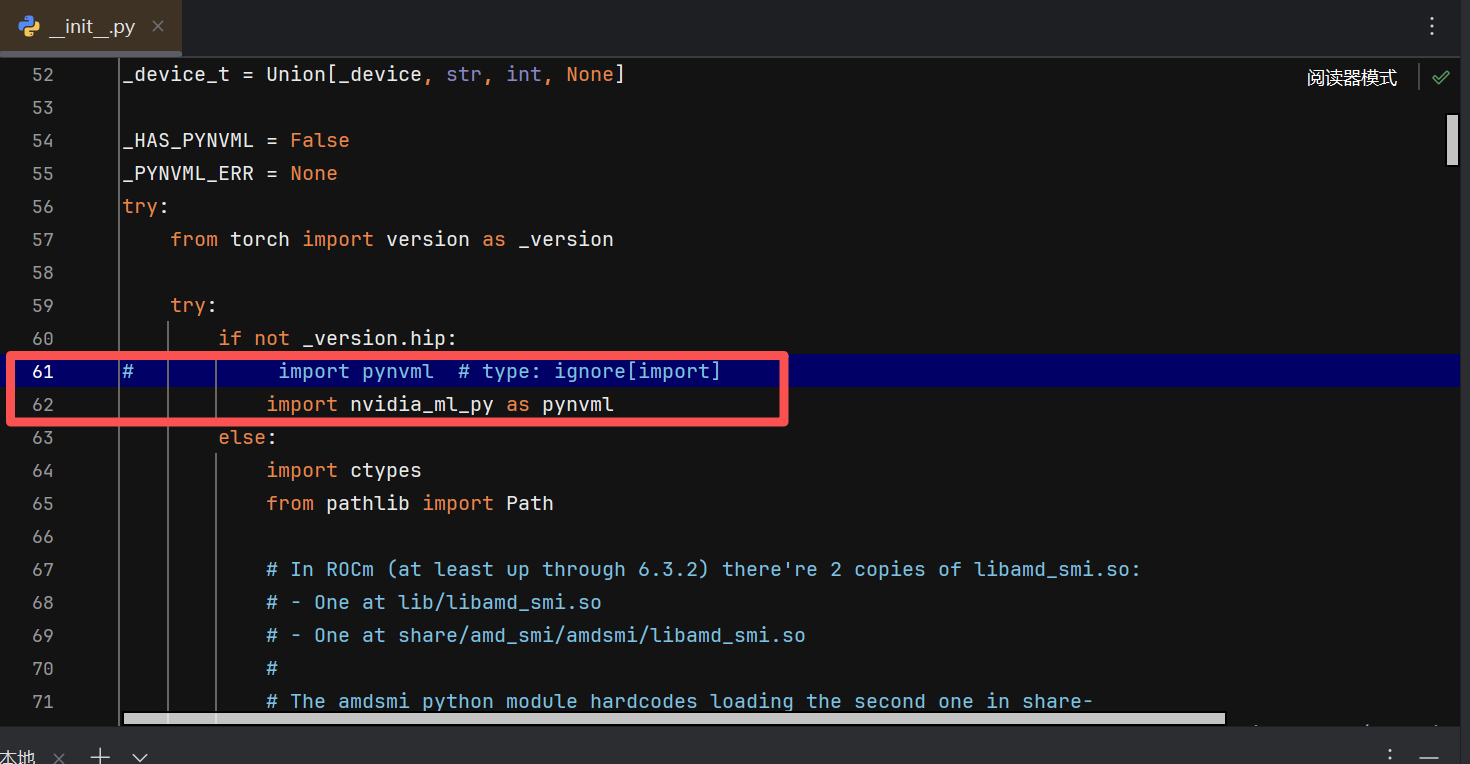
Task: Open the editor three-dot menu at top right
Action: coord(1432,26)
